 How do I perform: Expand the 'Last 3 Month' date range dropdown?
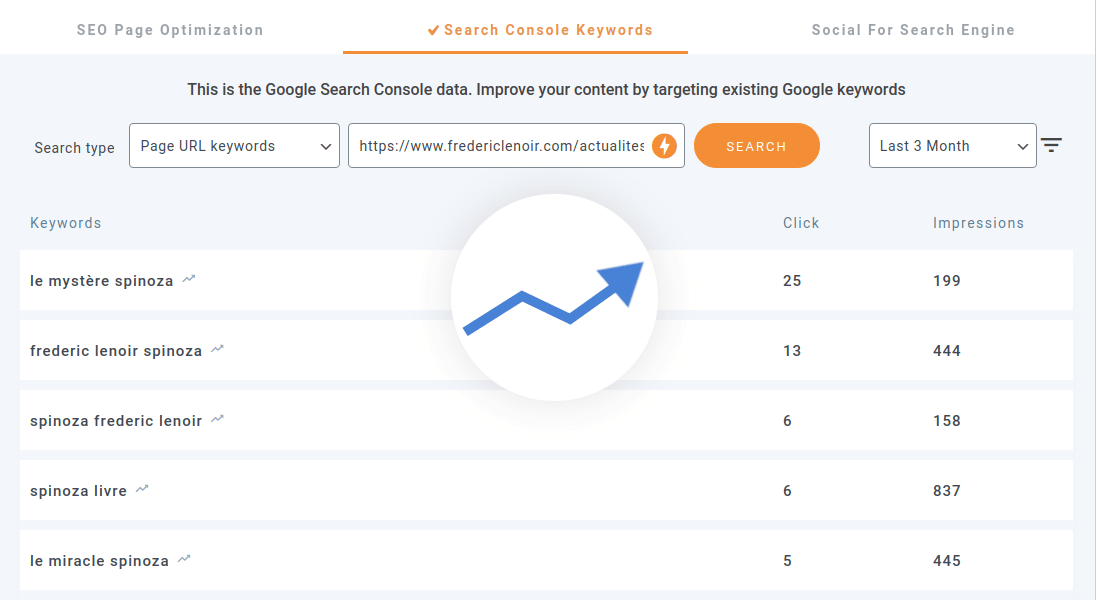pos(952,146)
